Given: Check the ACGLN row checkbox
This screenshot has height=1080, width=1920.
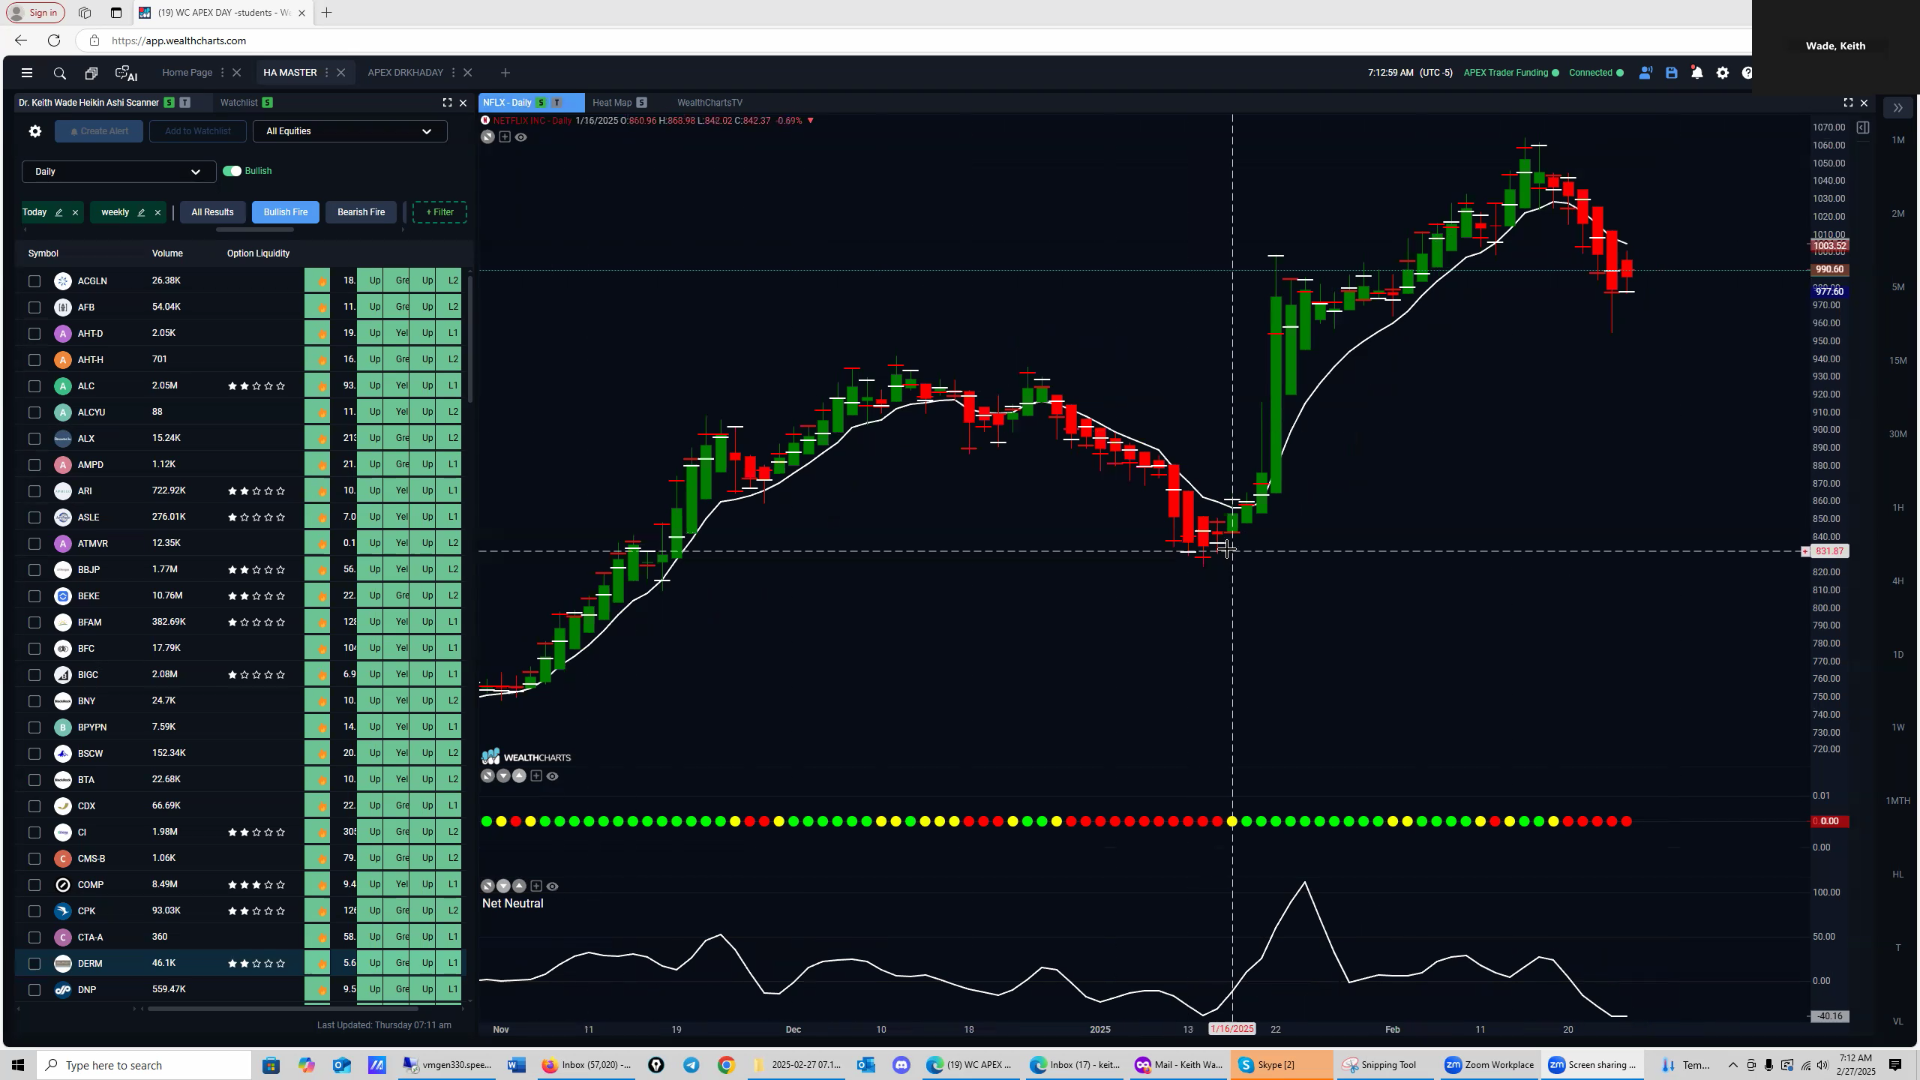Looking at the screenshot, I should pos(34,281).
